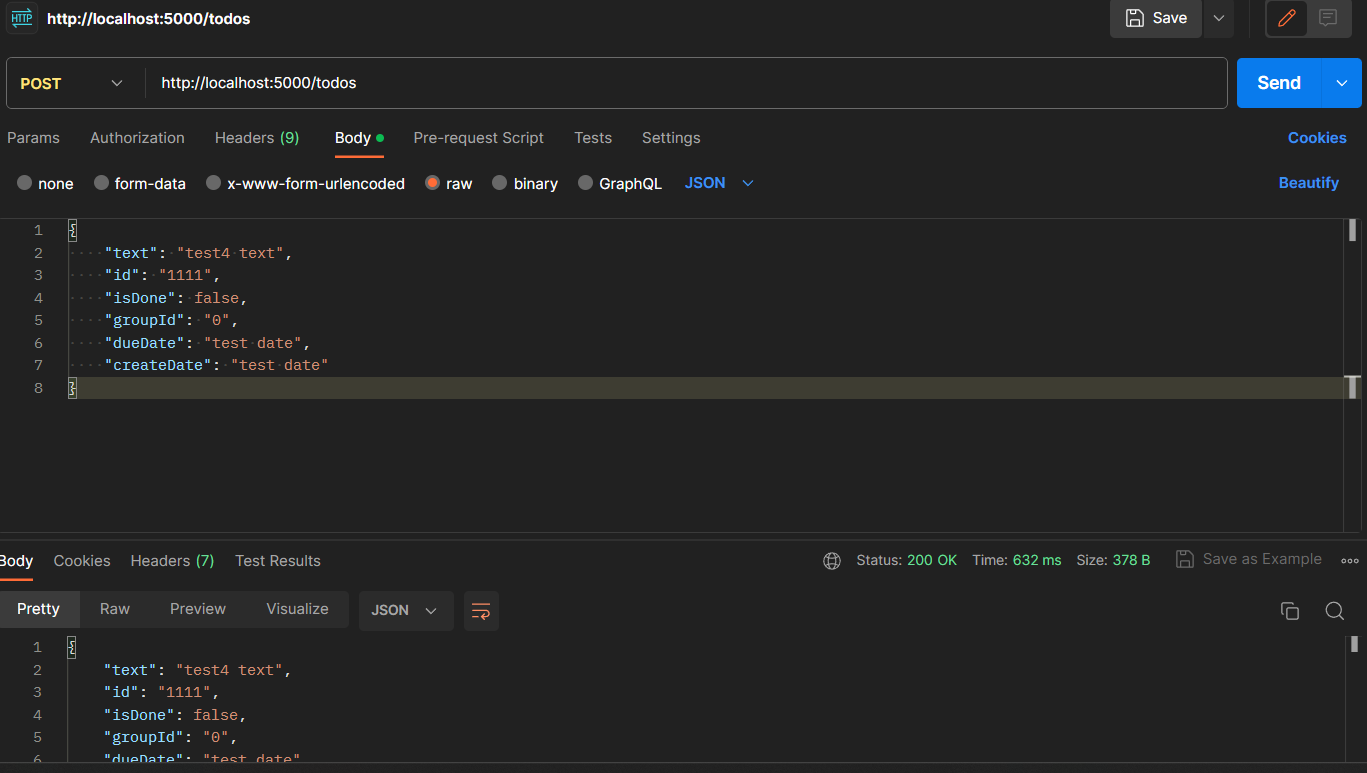
Task: Expand the Send options arrow
Action: (1342, 83)
